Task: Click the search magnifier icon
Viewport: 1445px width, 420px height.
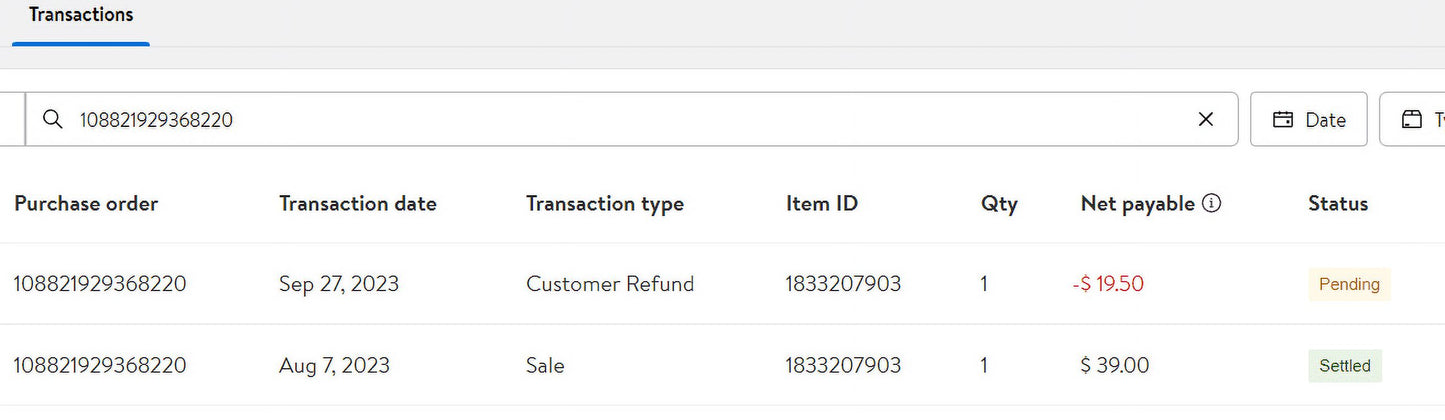Action: pos(53,120)
